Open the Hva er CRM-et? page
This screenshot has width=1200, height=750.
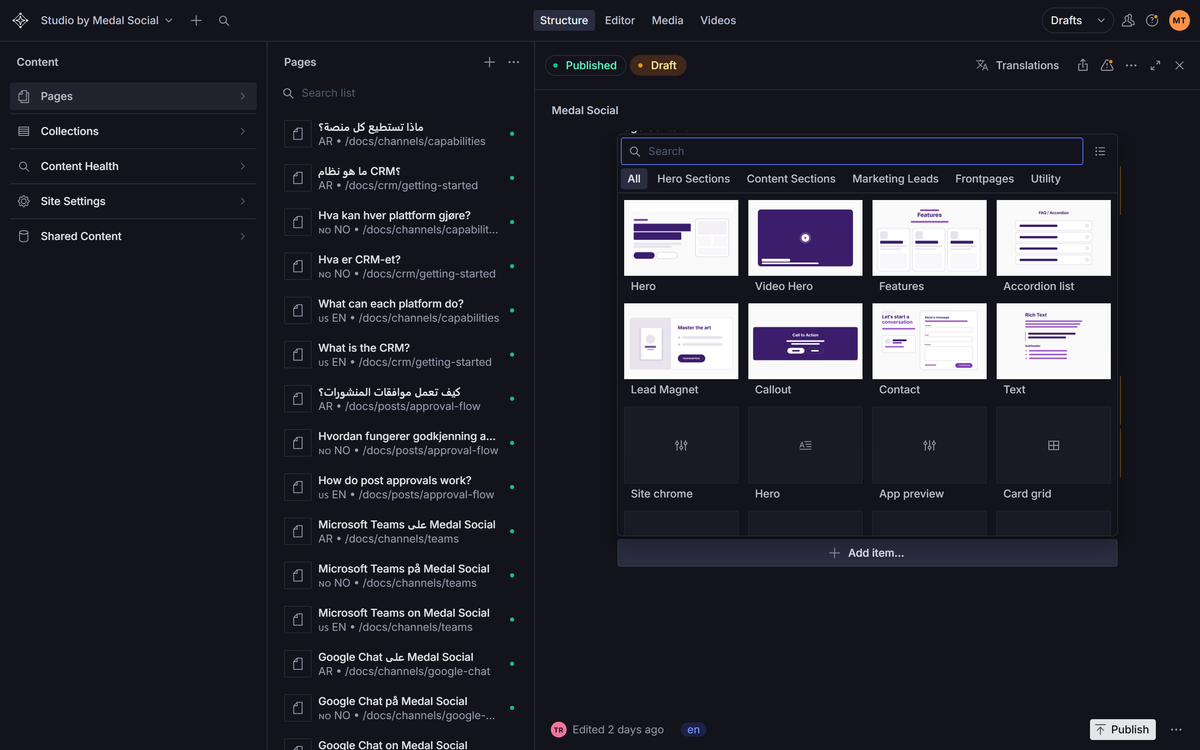pos(400,266)
